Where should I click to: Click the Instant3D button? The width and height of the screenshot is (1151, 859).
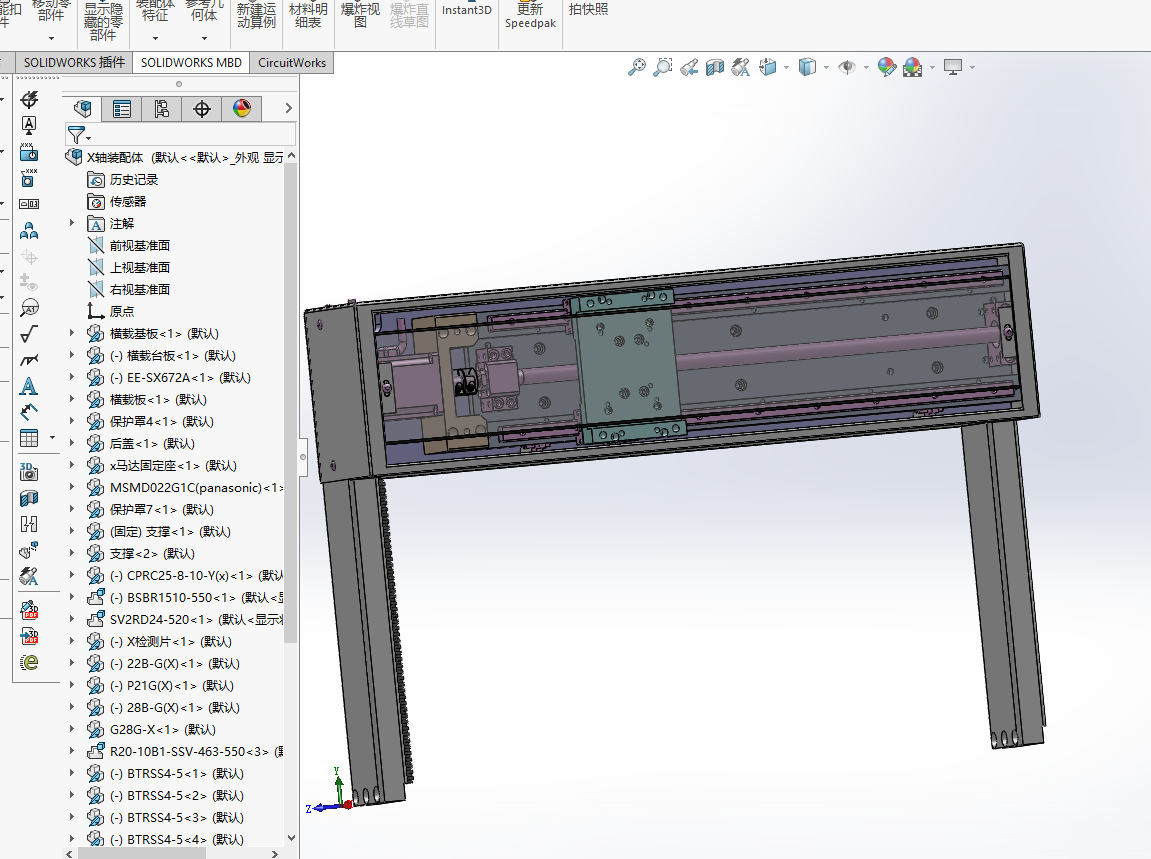click(466, 12)
